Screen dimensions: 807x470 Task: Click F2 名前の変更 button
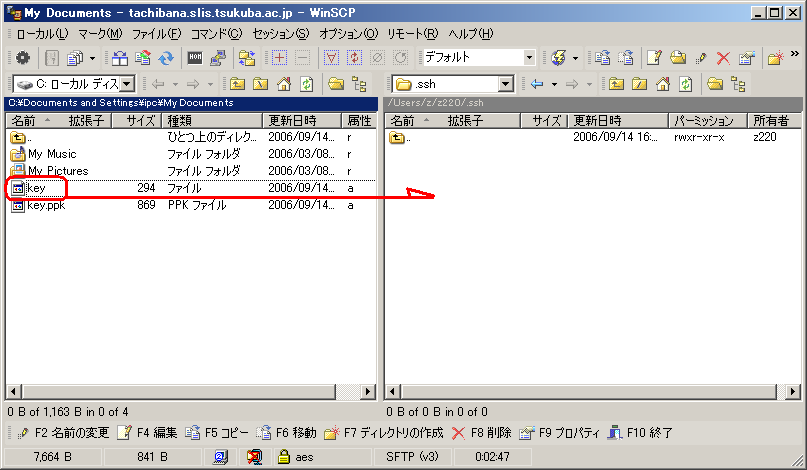63,433
